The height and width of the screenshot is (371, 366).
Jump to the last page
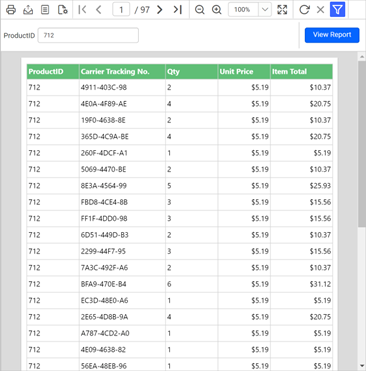pos(177,10)
